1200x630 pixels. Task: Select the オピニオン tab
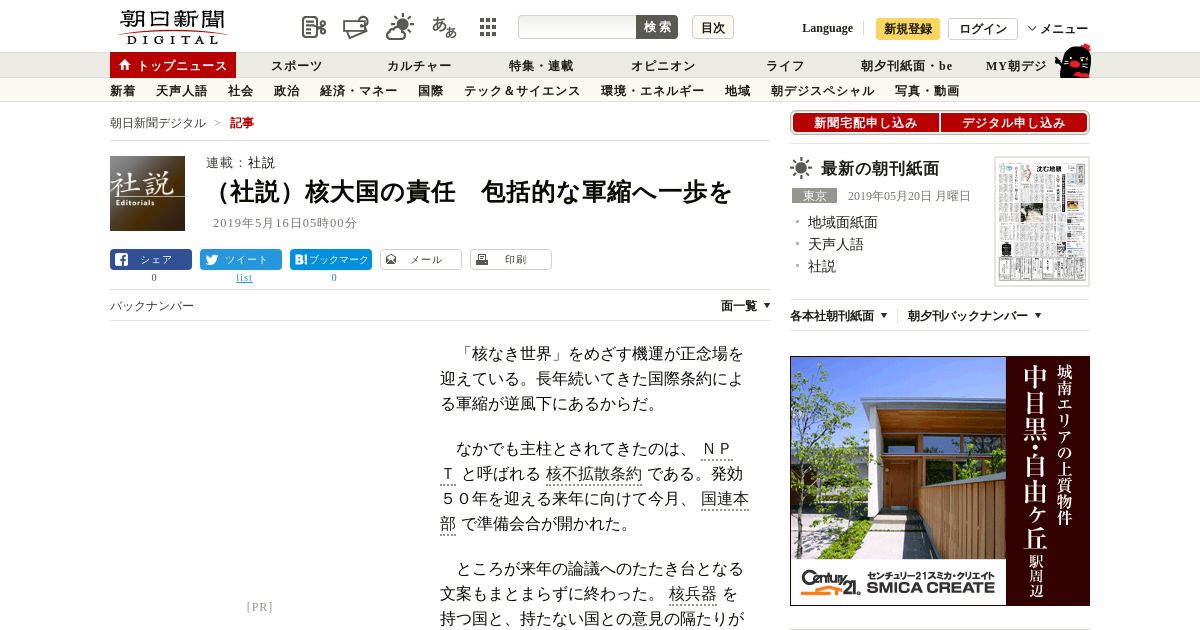(663, 66)
